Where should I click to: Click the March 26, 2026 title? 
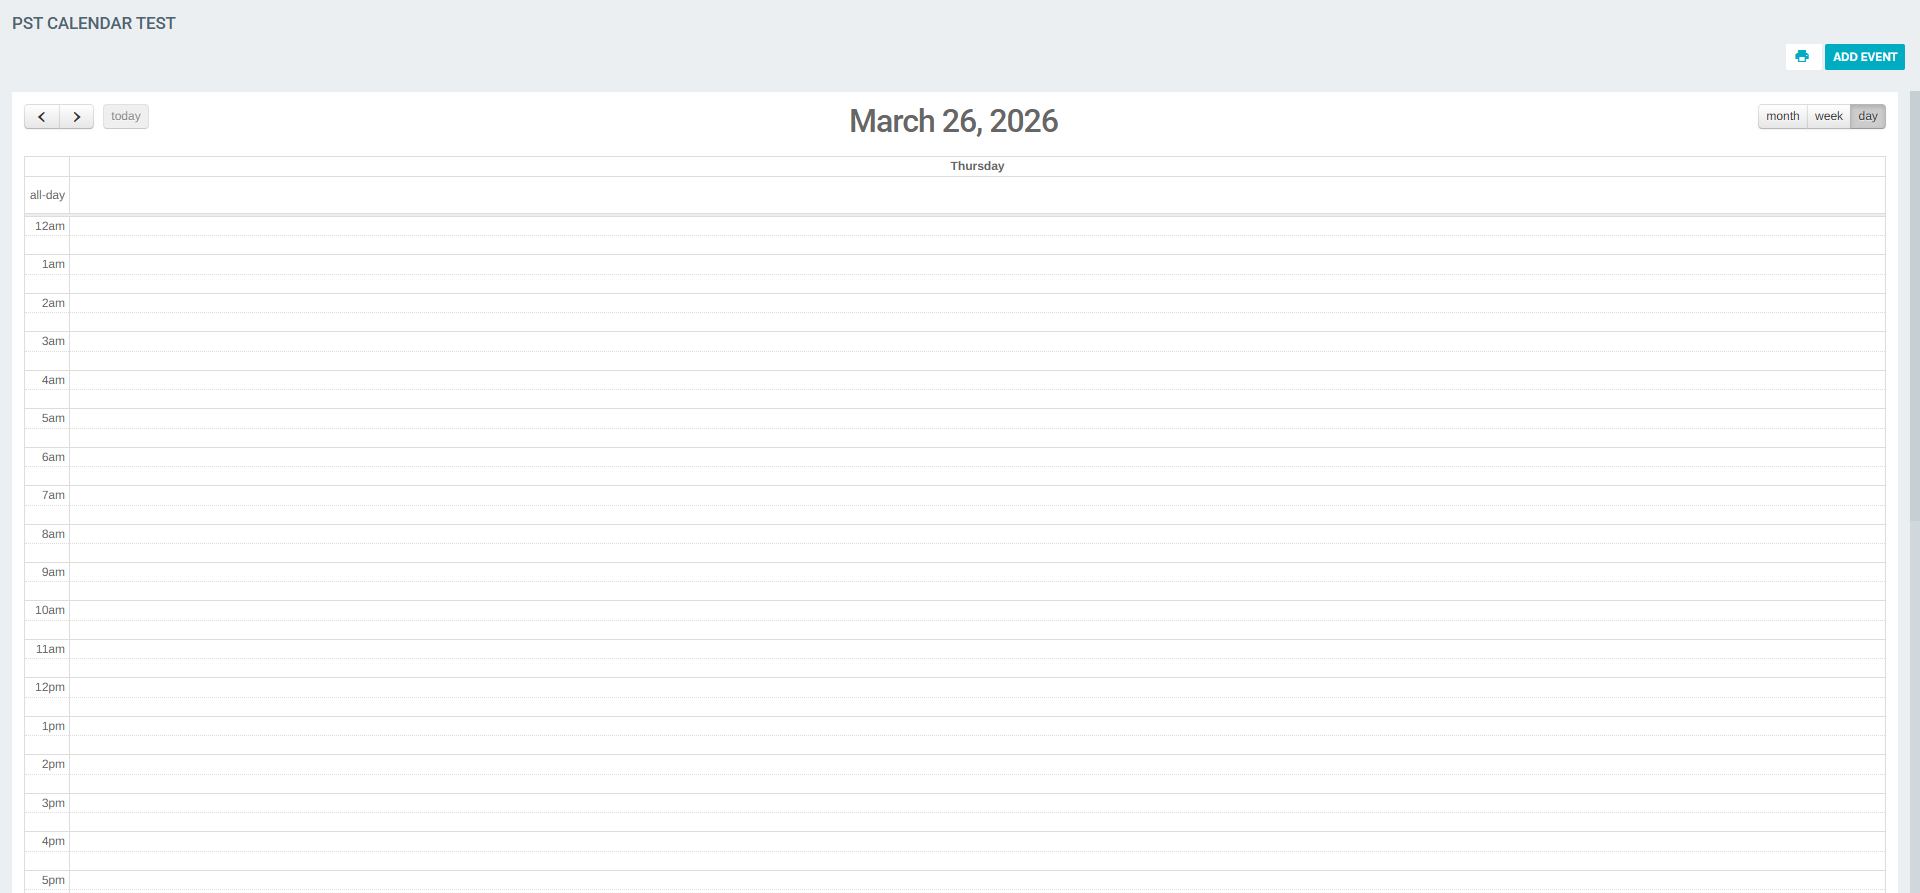point(953,121)
